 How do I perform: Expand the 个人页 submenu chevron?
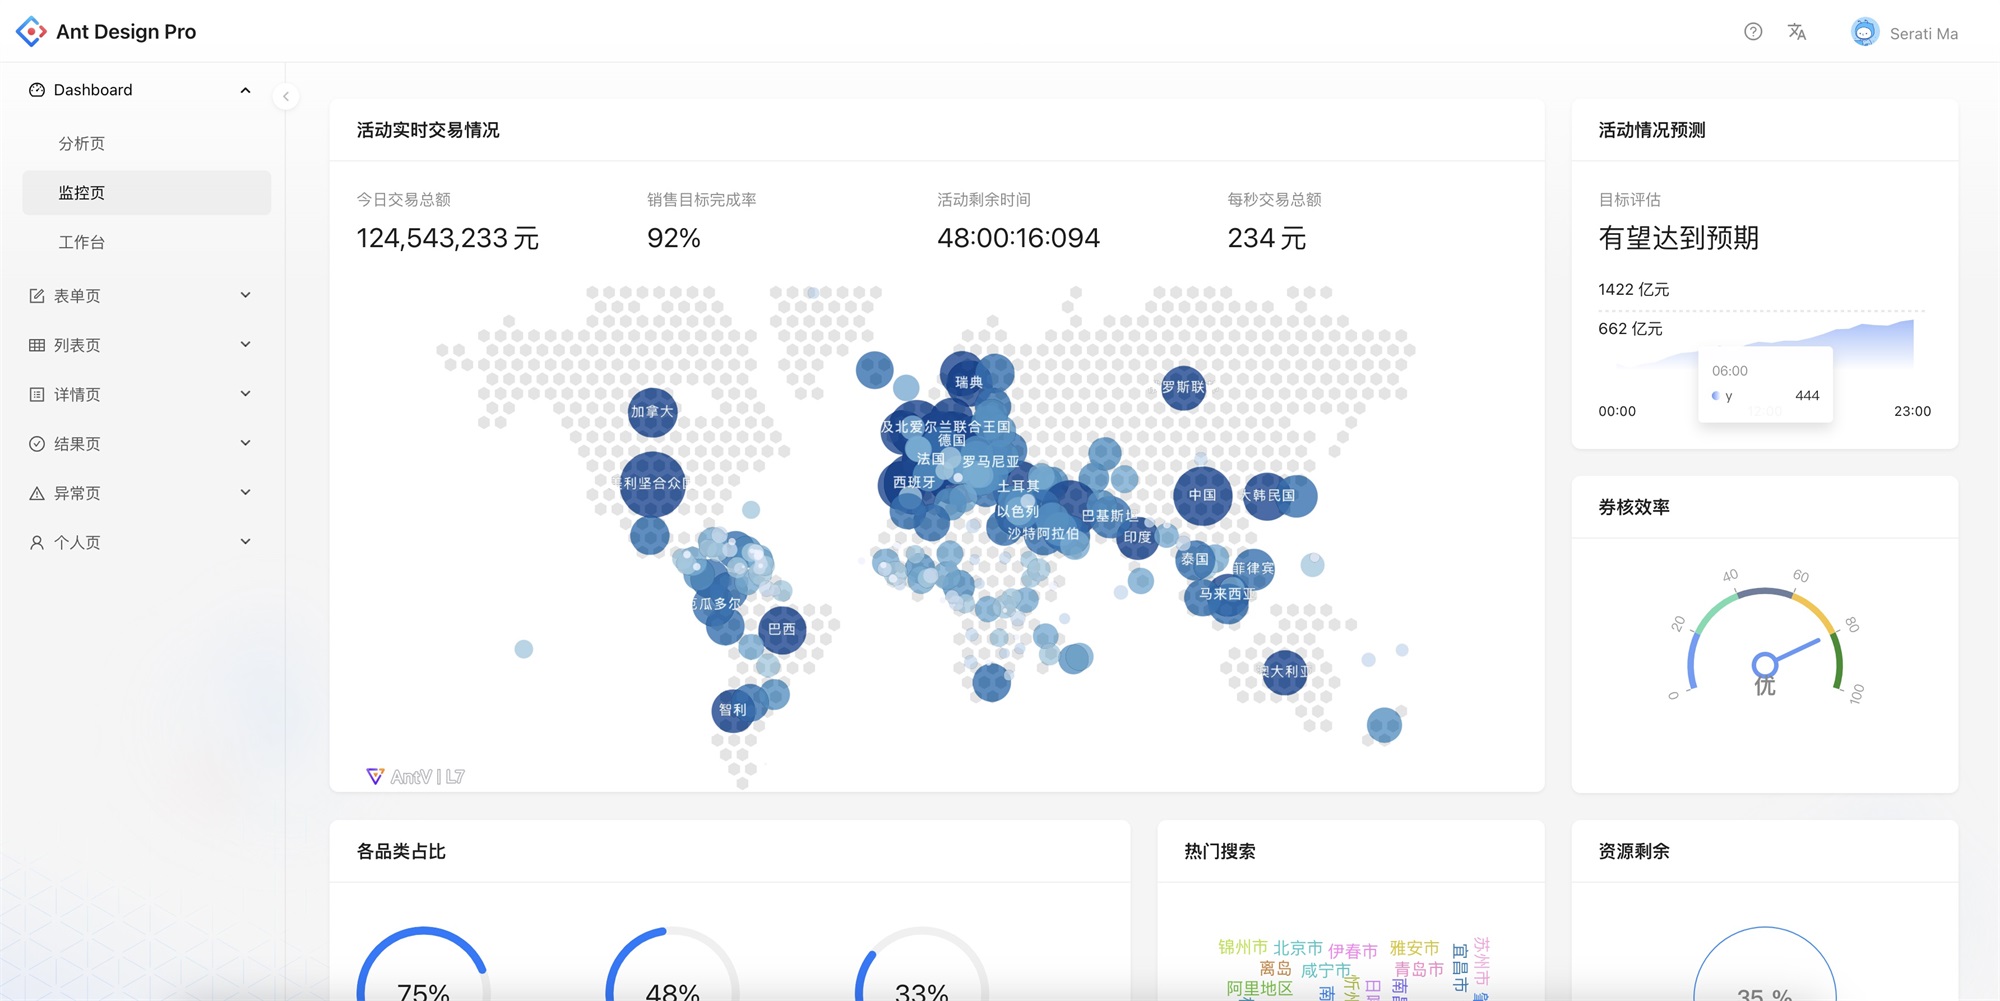point(245,542)
